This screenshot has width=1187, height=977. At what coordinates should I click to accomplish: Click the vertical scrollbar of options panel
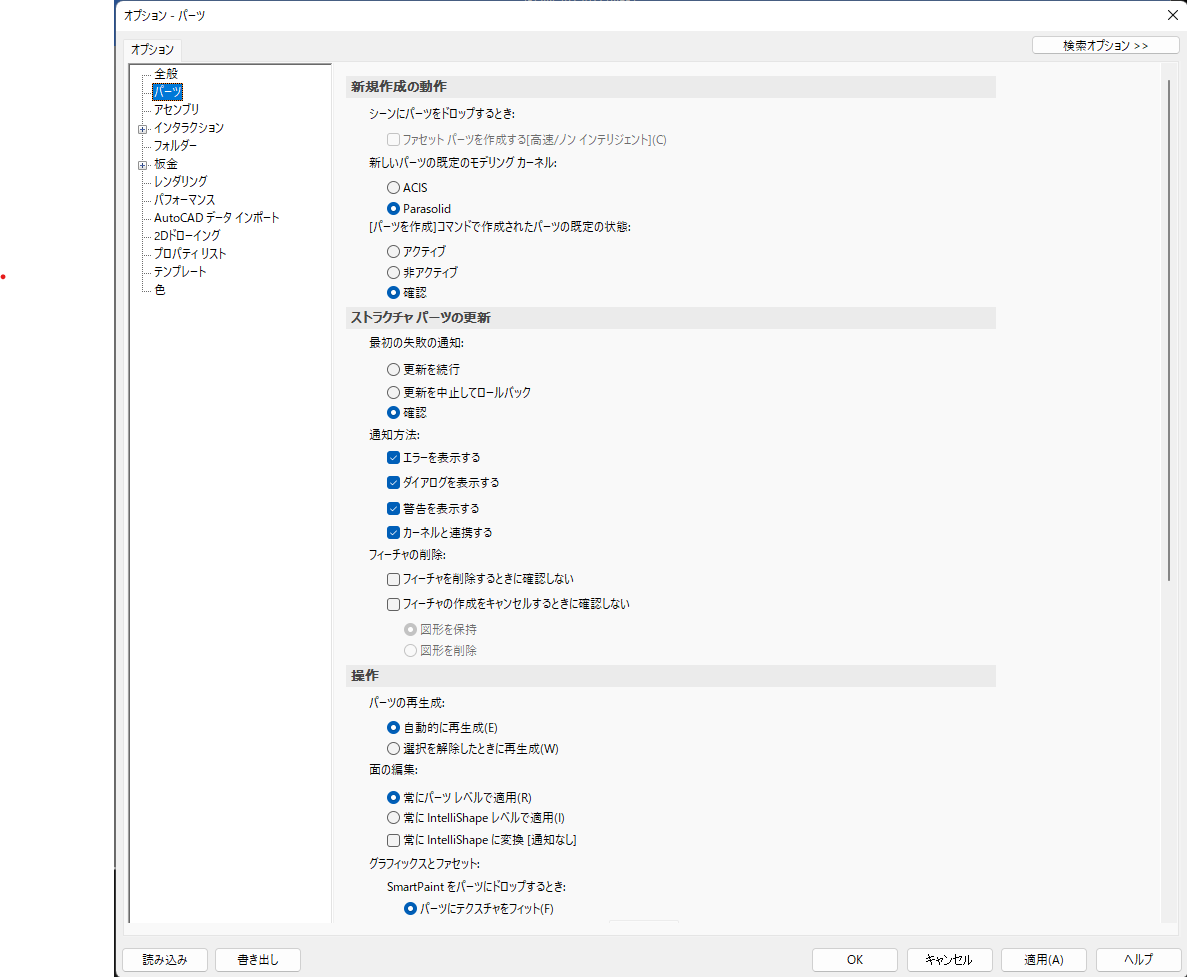click(x=1168, y=330)
